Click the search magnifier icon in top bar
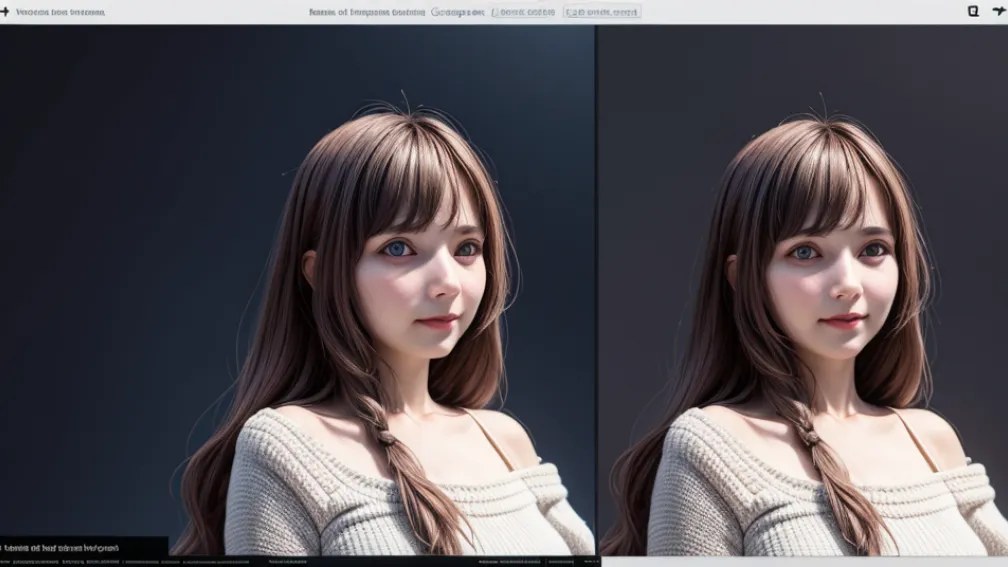Screen dimensions: 1008x567 (973, 11)
